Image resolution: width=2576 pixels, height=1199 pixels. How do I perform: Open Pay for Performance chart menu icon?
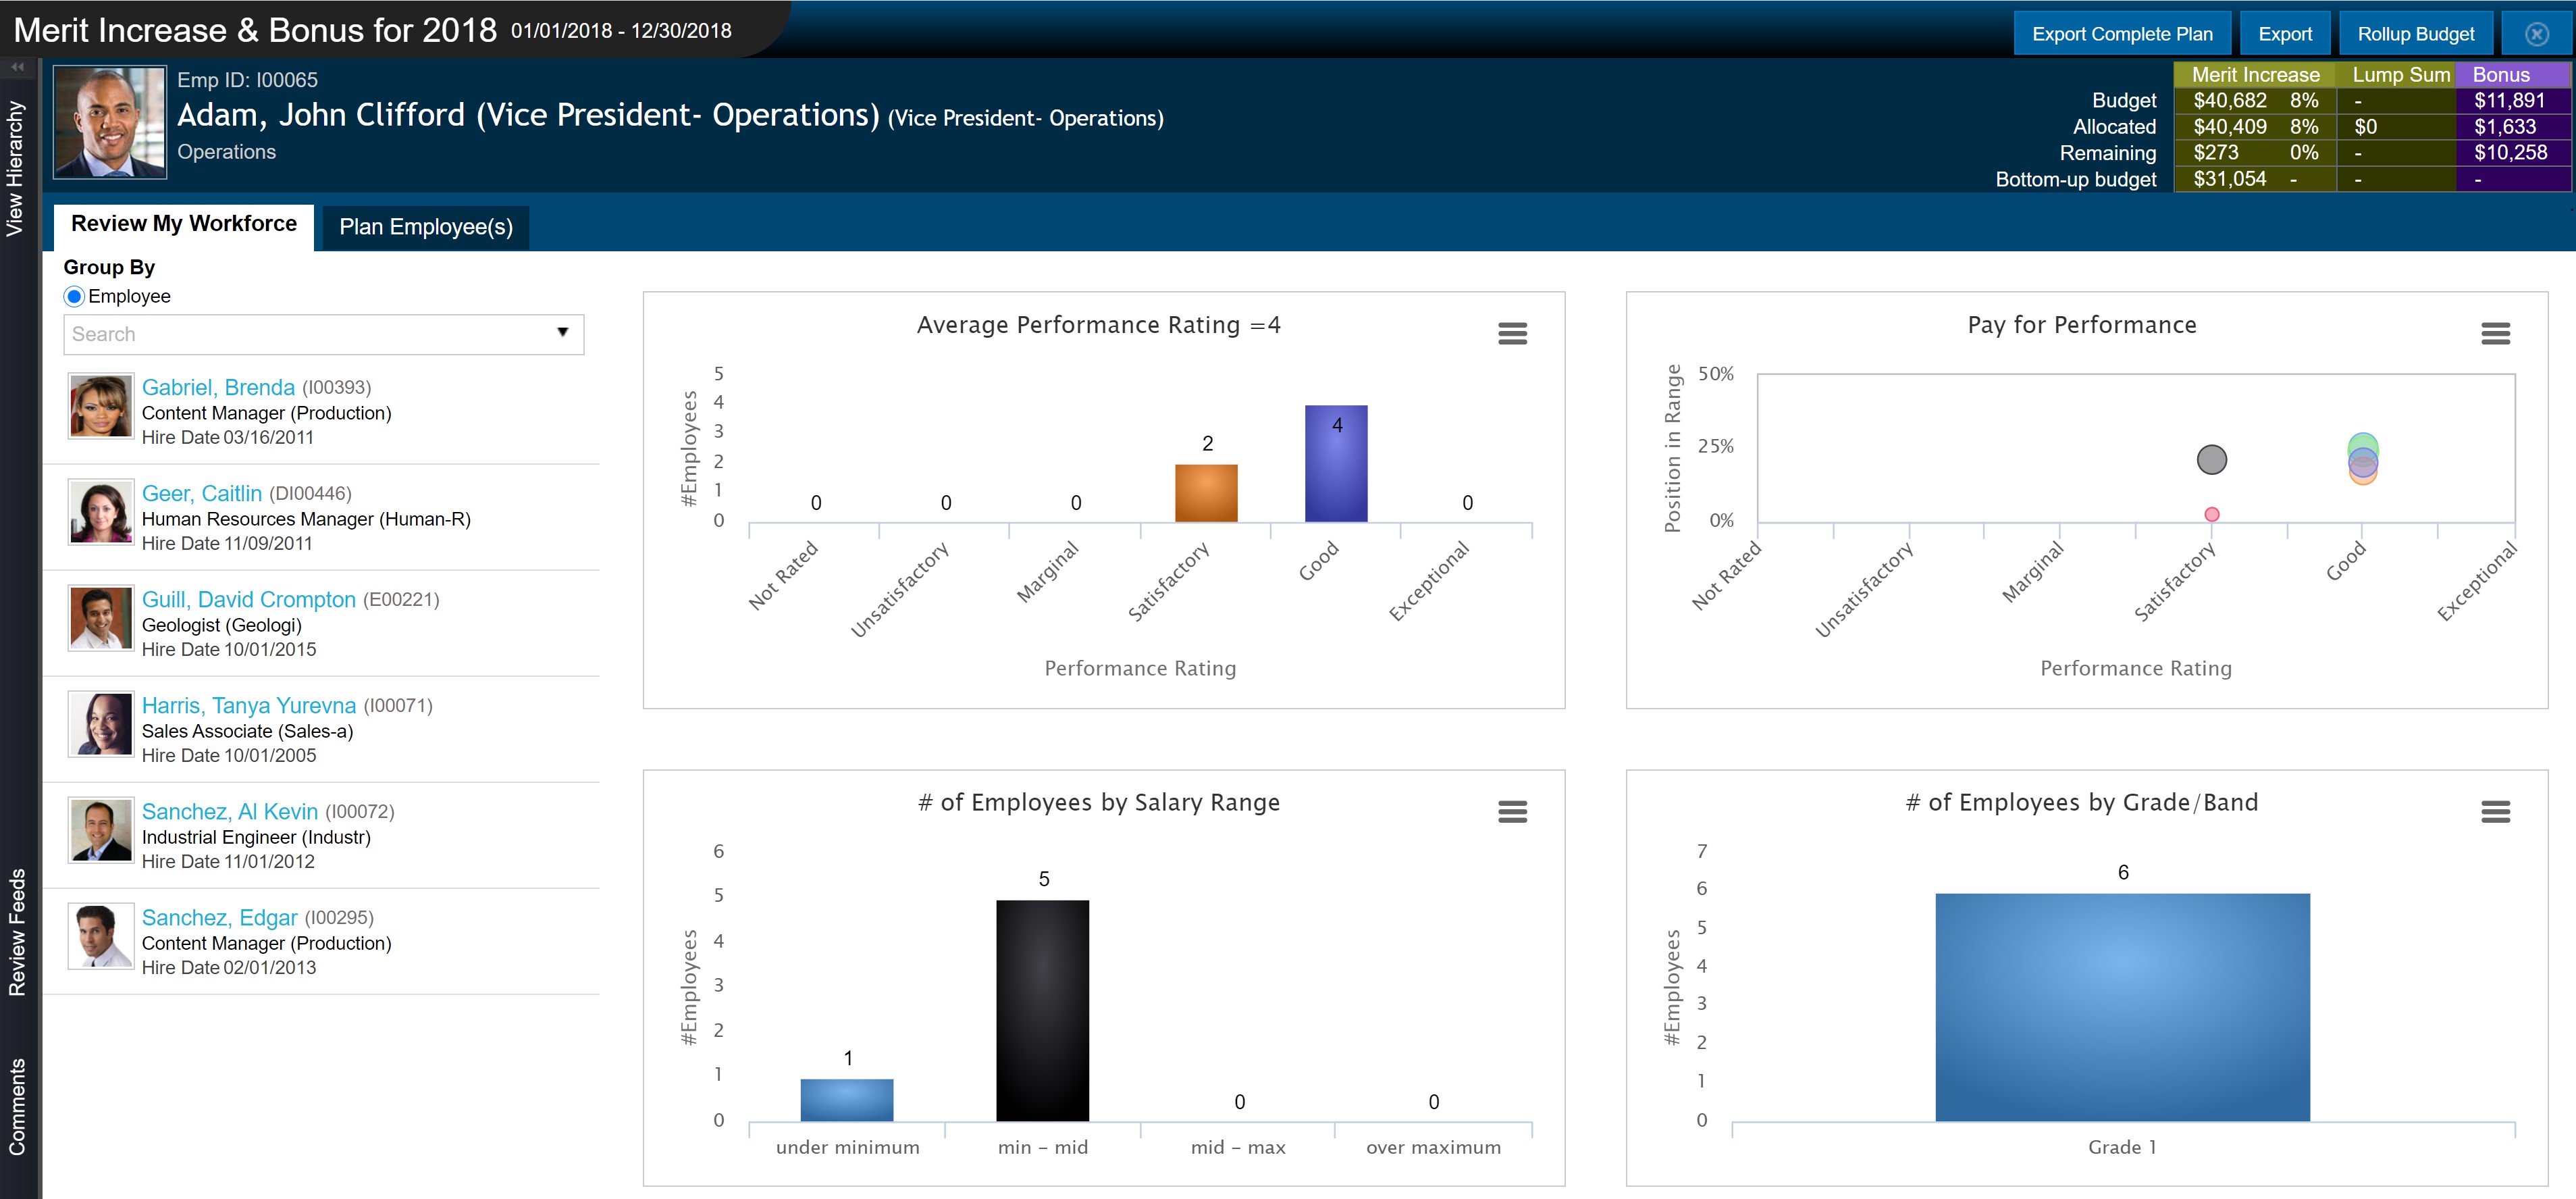pyautogui.click(x=2495, y=333)
